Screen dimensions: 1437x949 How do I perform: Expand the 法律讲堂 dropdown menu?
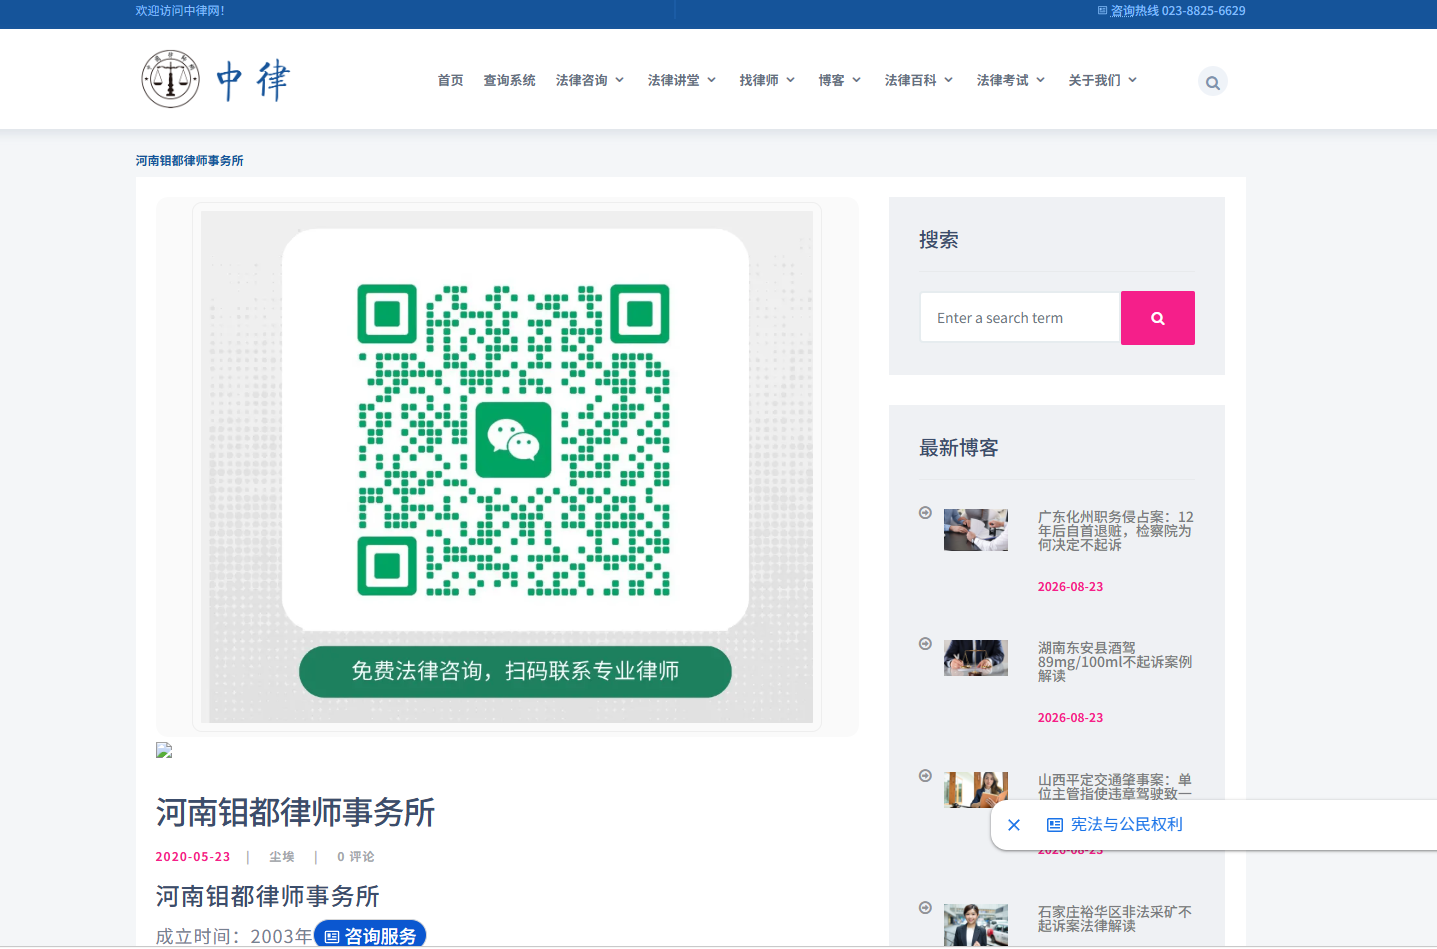682,80
